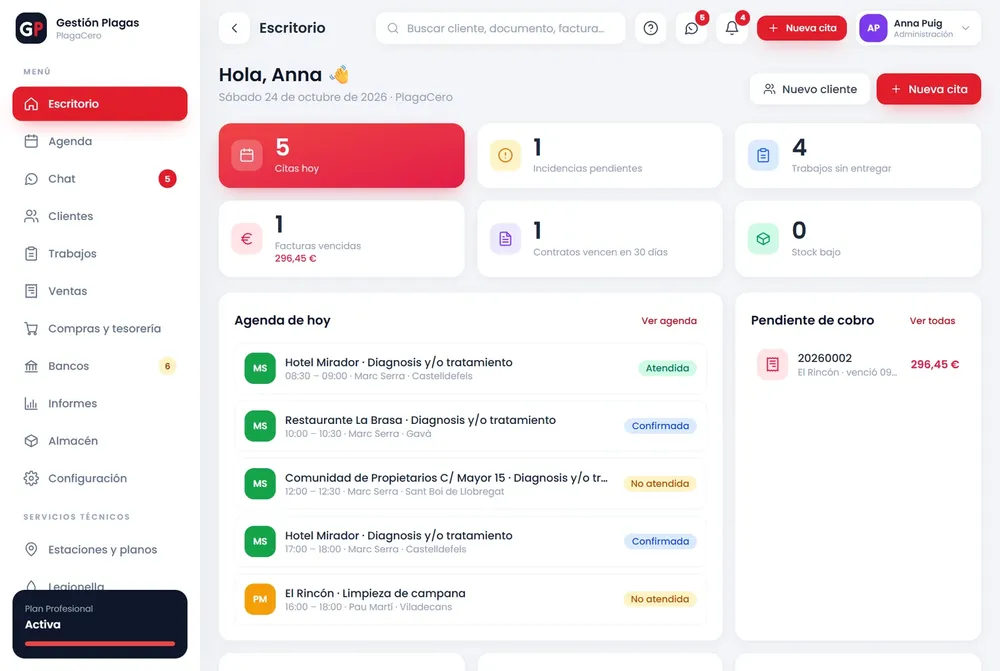Screen dimensions: 1000x671
Task: Click the Estaciones map pin icon
Action: pyautogui.click(x=31, y=550)
